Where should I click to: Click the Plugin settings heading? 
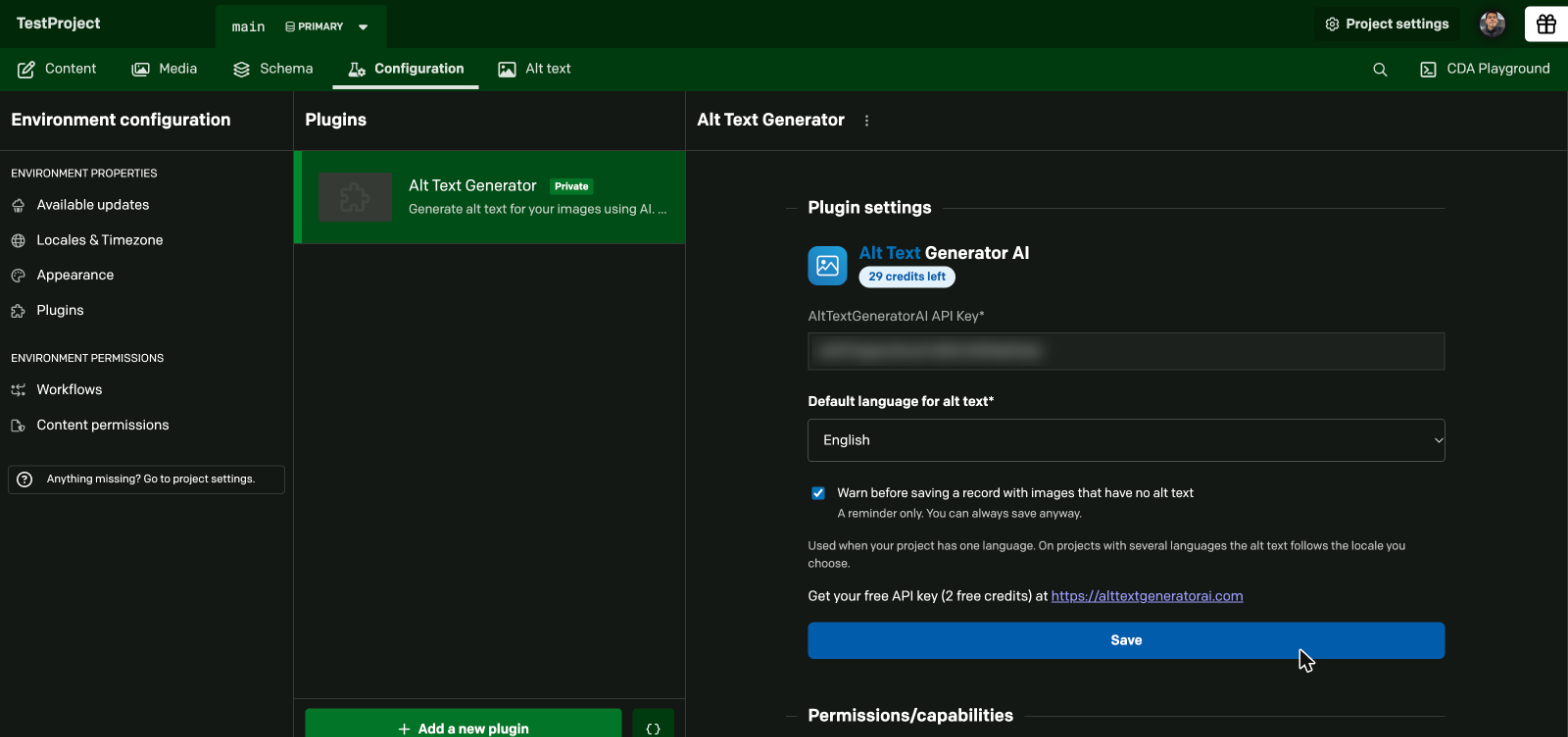click(x=869, y=208)
